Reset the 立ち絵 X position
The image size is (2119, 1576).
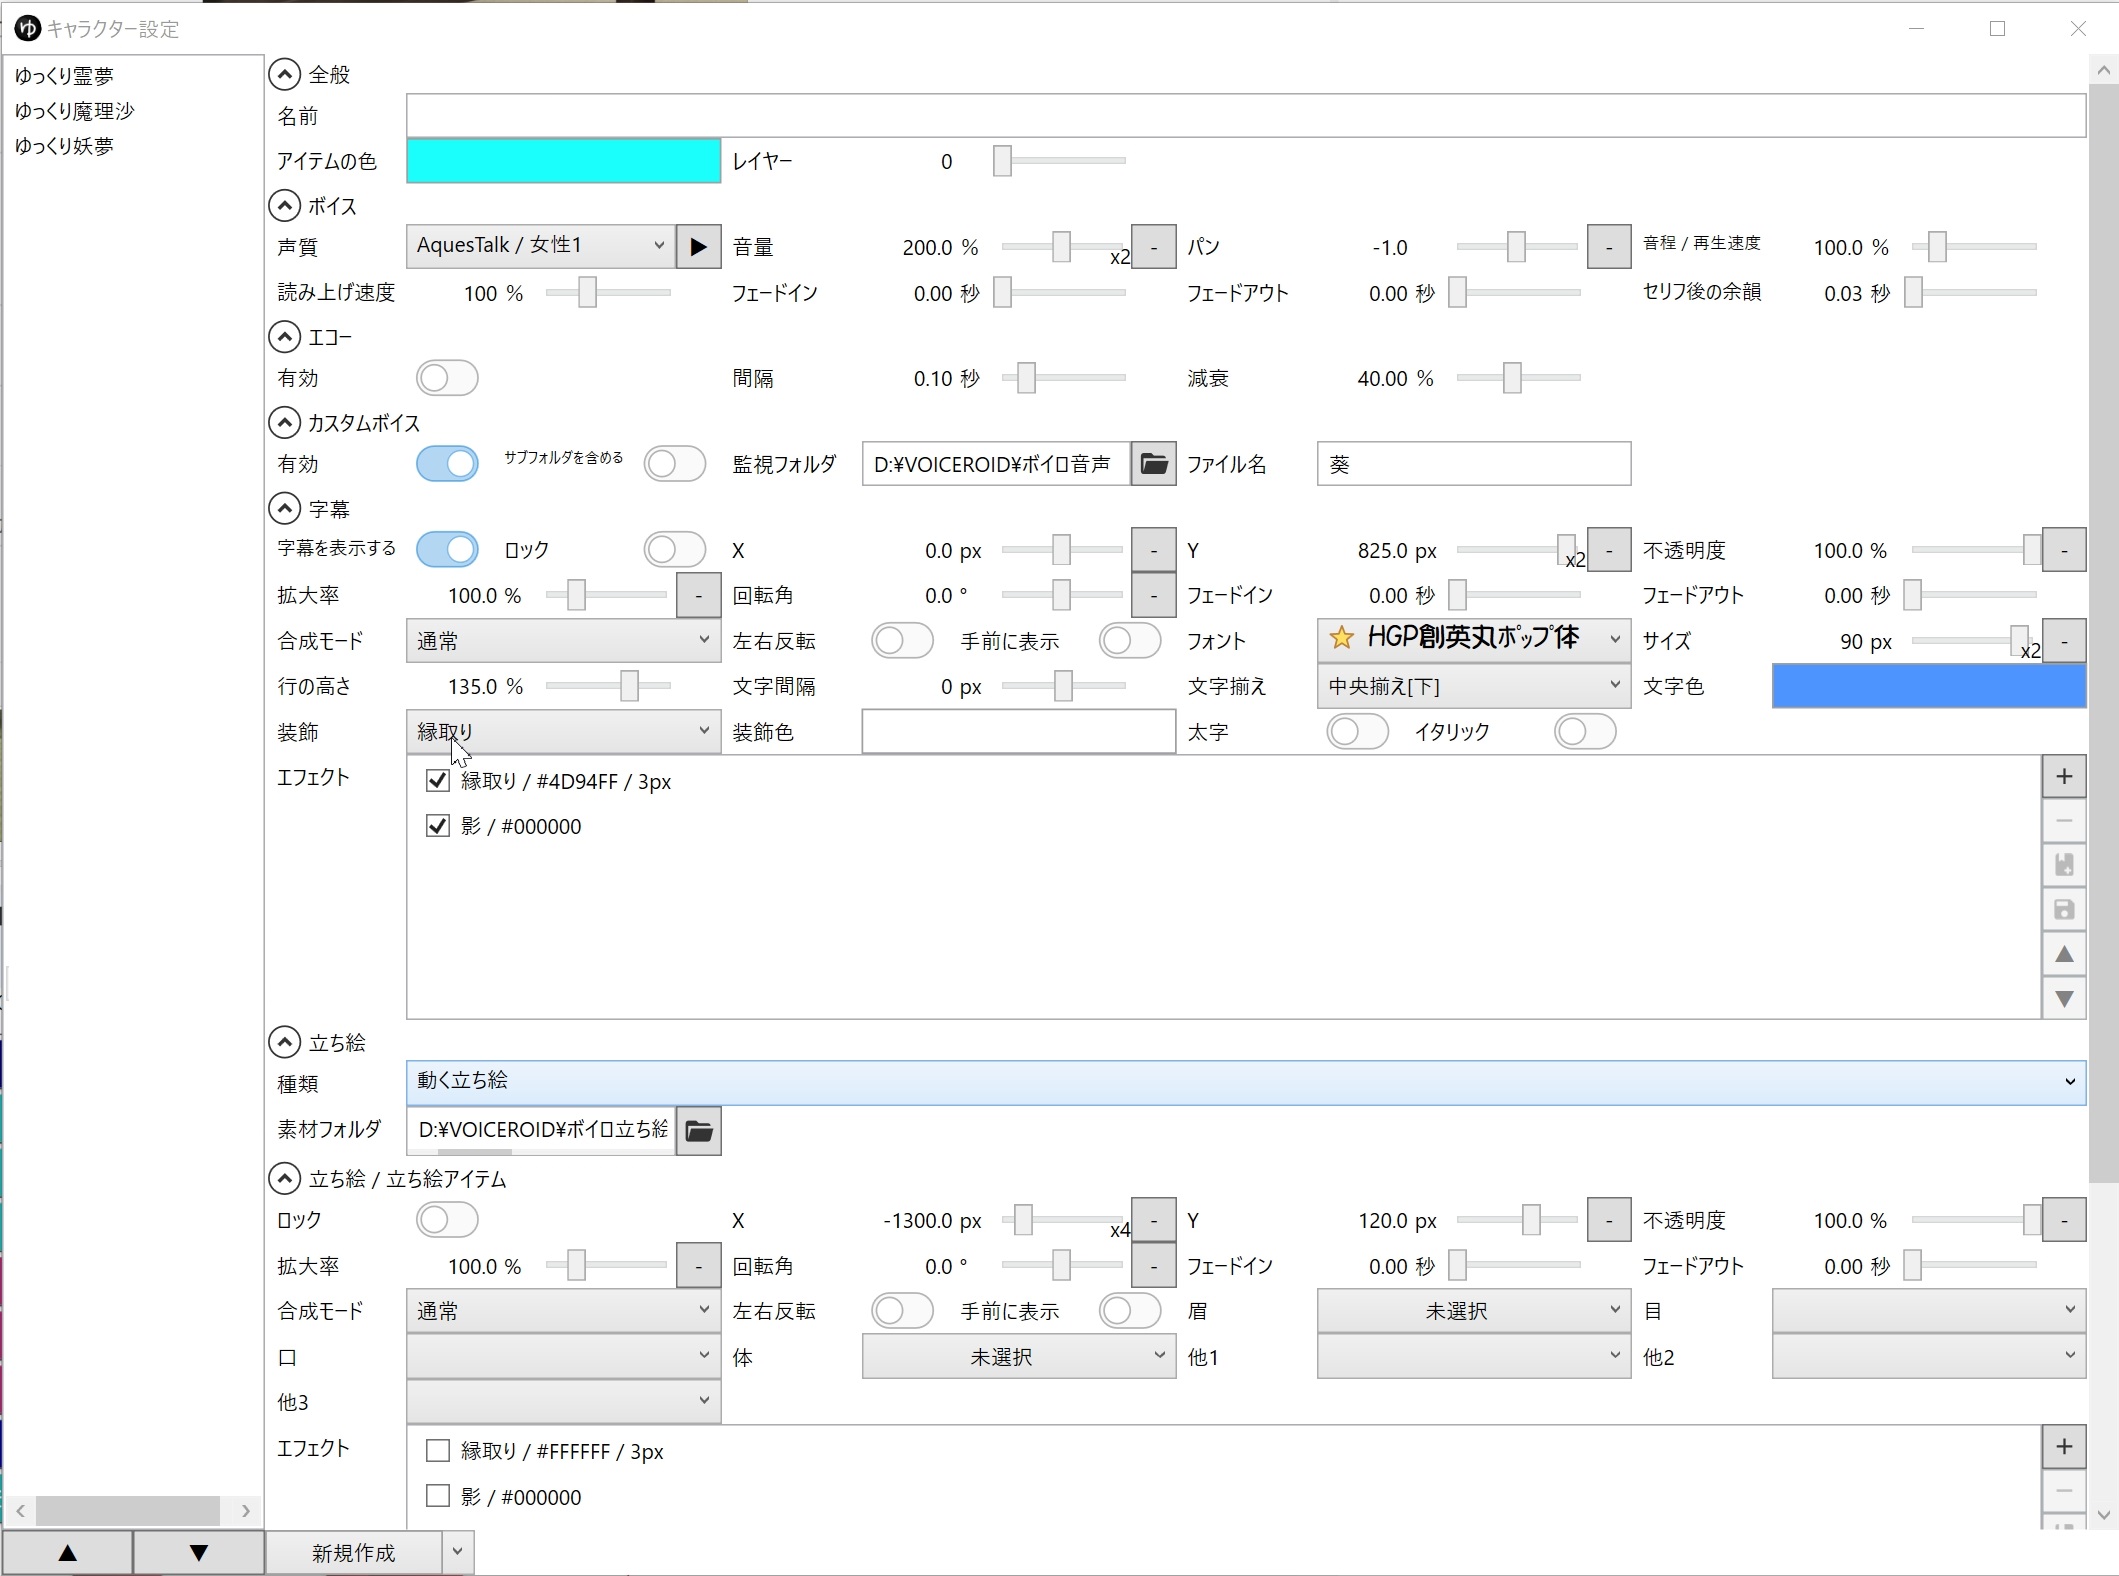pyautogui.click(x=1154, y=1221)
